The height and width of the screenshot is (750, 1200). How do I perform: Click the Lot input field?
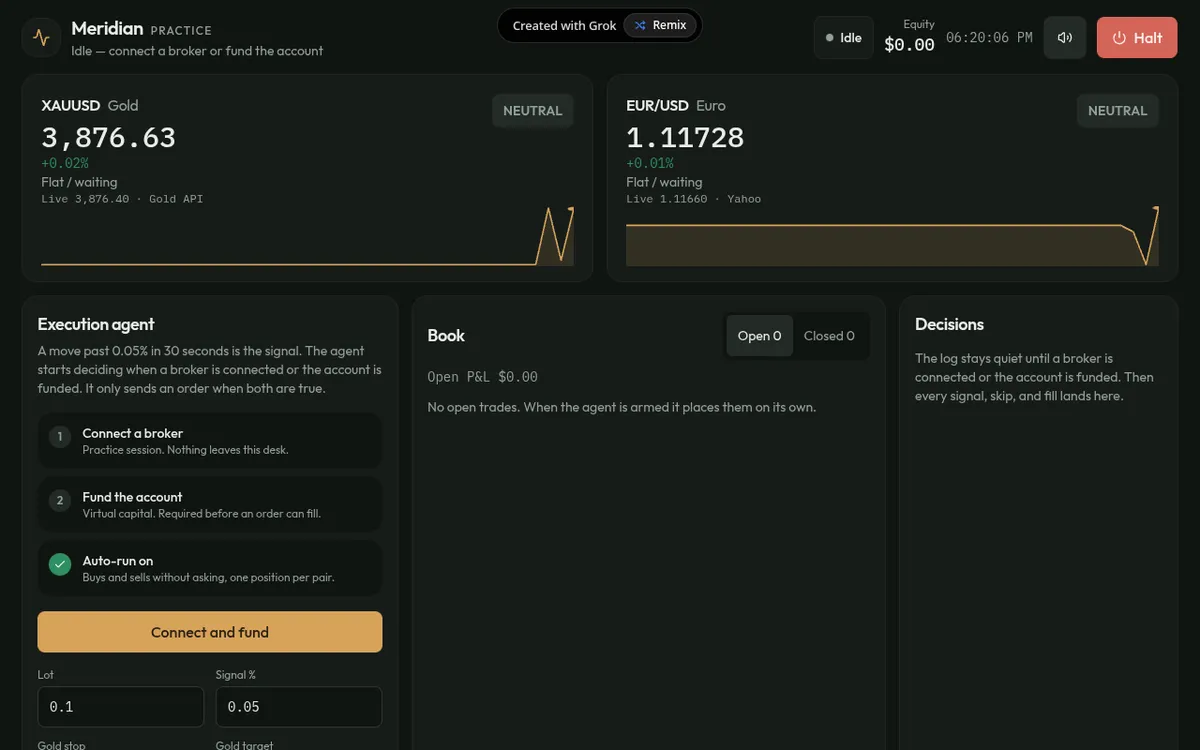[x=121, y=707]
